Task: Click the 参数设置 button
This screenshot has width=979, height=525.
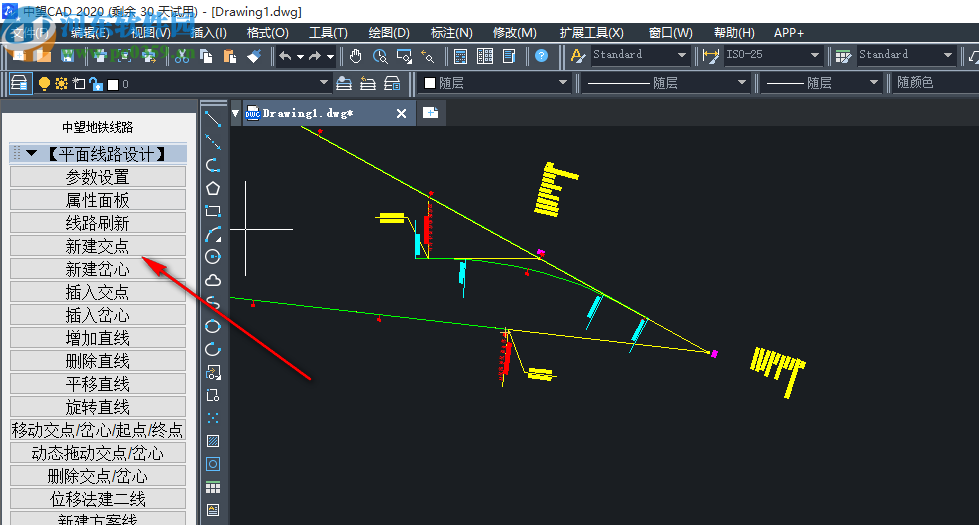Action: (98, 177)
